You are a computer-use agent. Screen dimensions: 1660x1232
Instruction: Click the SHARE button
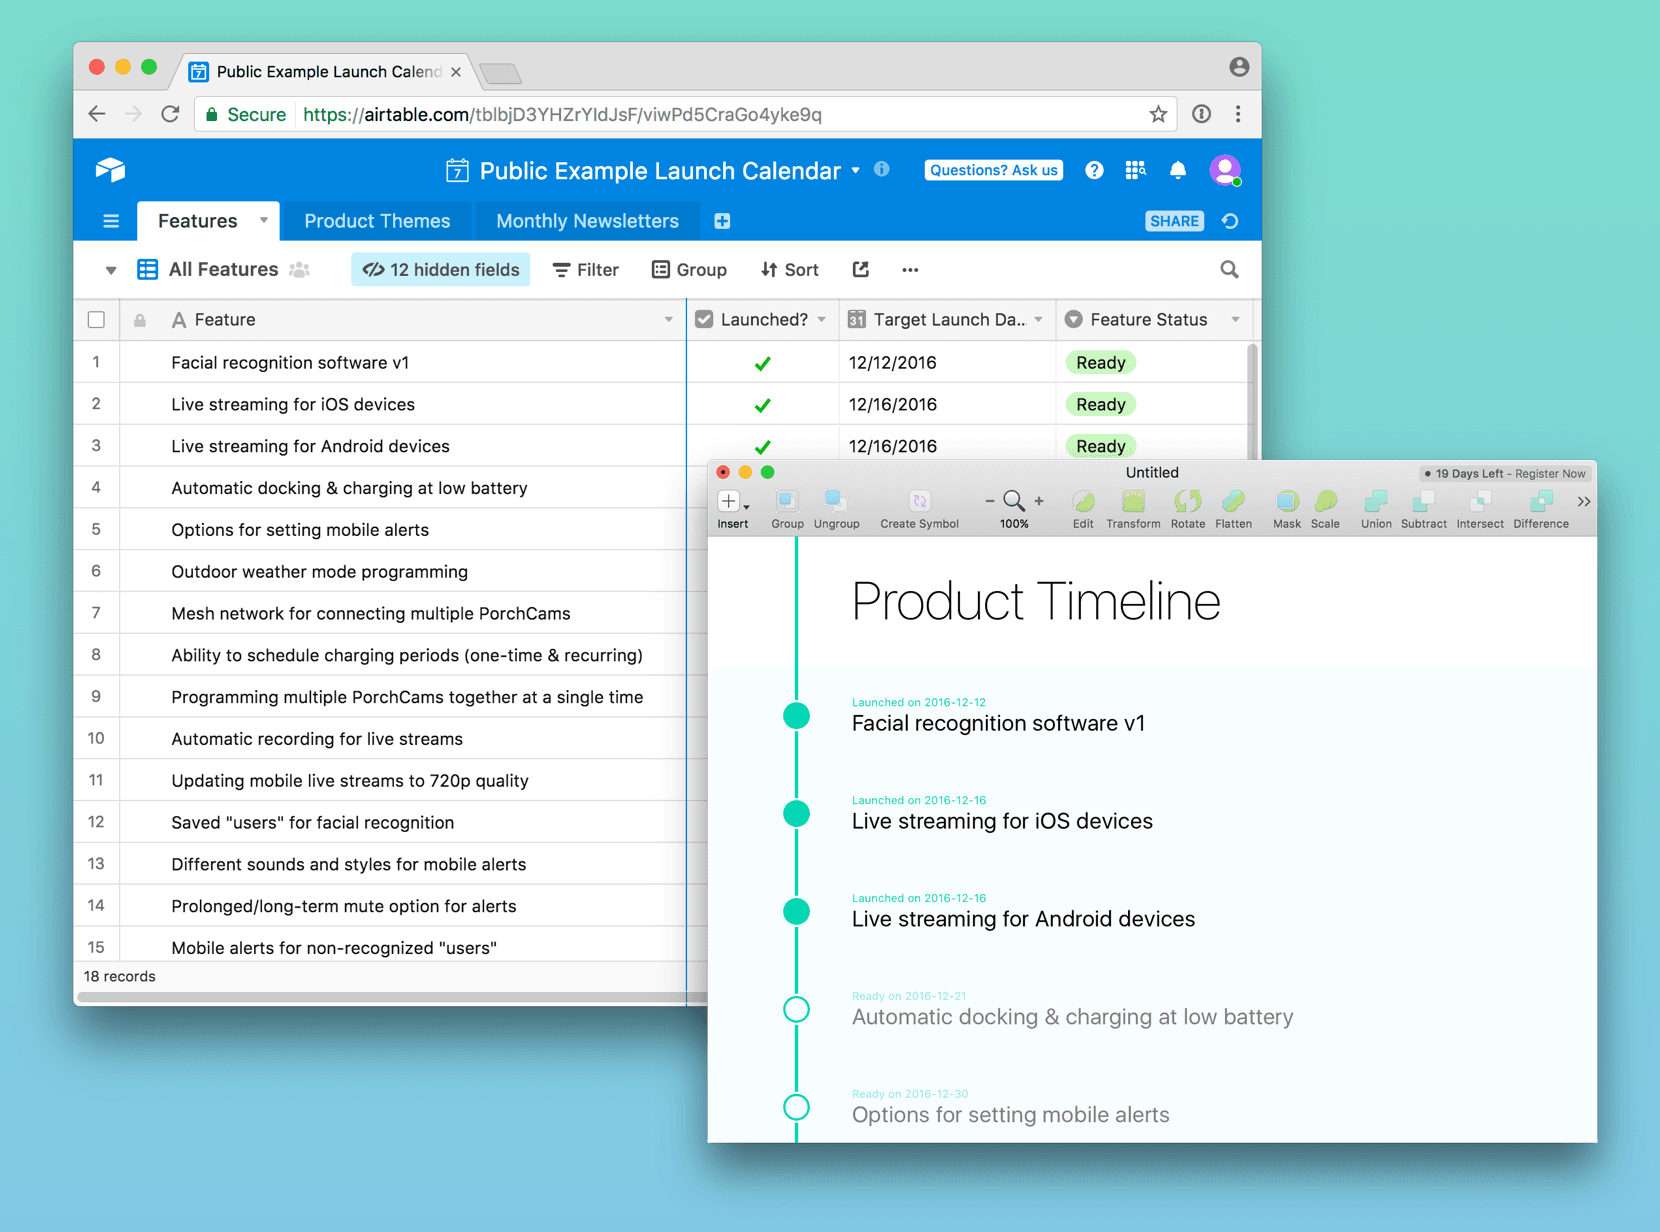[1173, 221]
